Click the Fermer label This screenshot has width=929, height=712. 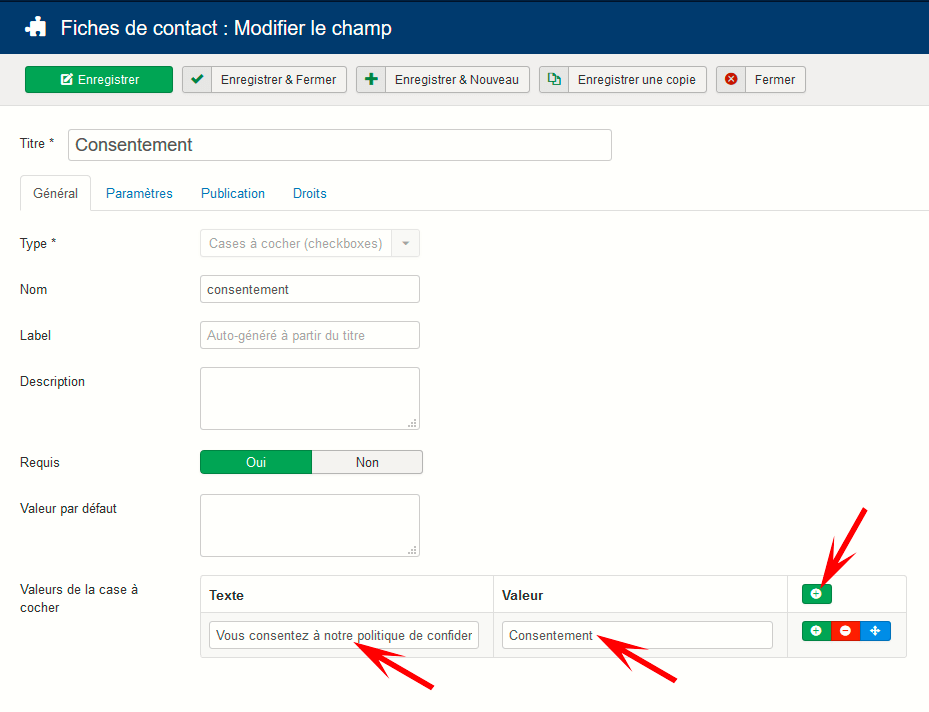point(775,79)
